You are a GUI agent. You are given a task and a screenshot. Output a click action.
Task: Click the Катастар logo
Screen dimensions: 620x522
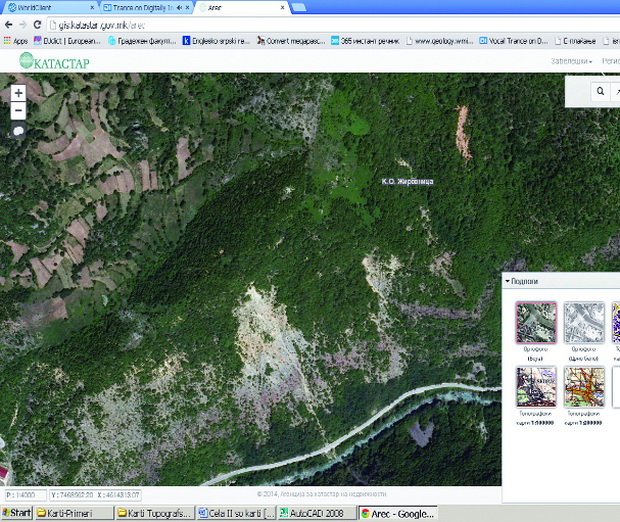pyautogui.click(x=55, y=61)
